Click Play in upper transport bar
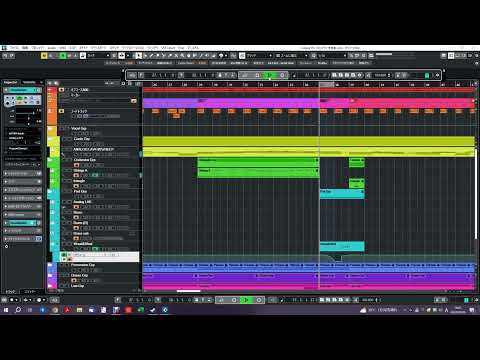480x360 pixels. (270, 75)
